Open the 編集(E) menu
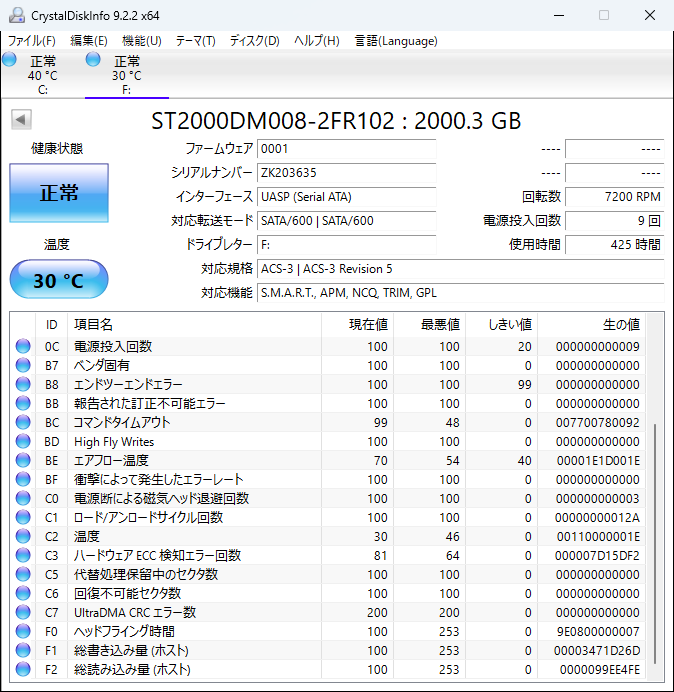 (x=89, y=41)
